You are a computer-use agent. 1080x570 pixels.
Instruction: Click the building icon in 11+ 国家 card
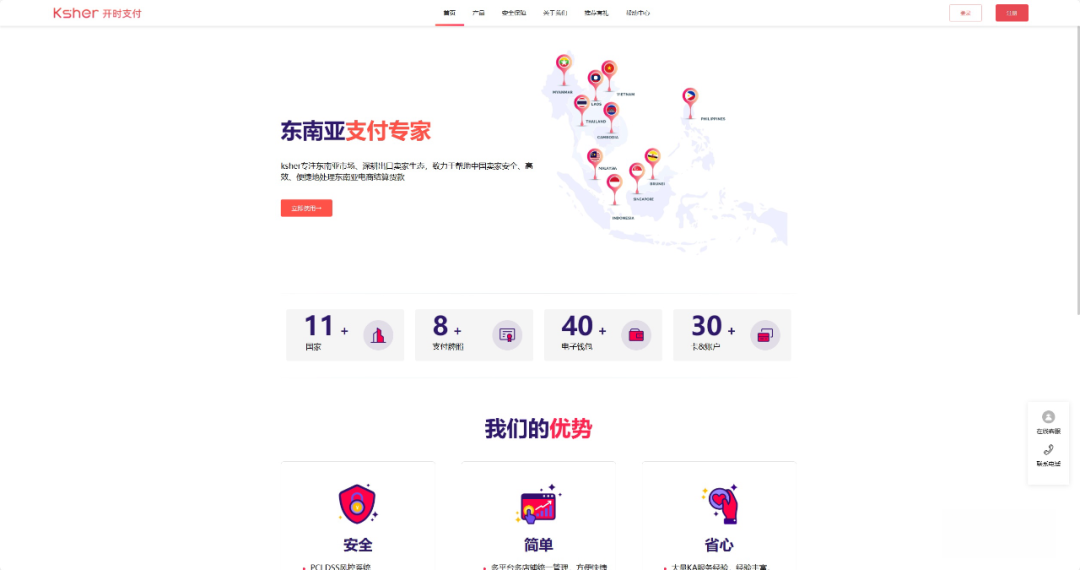point(378,335)
